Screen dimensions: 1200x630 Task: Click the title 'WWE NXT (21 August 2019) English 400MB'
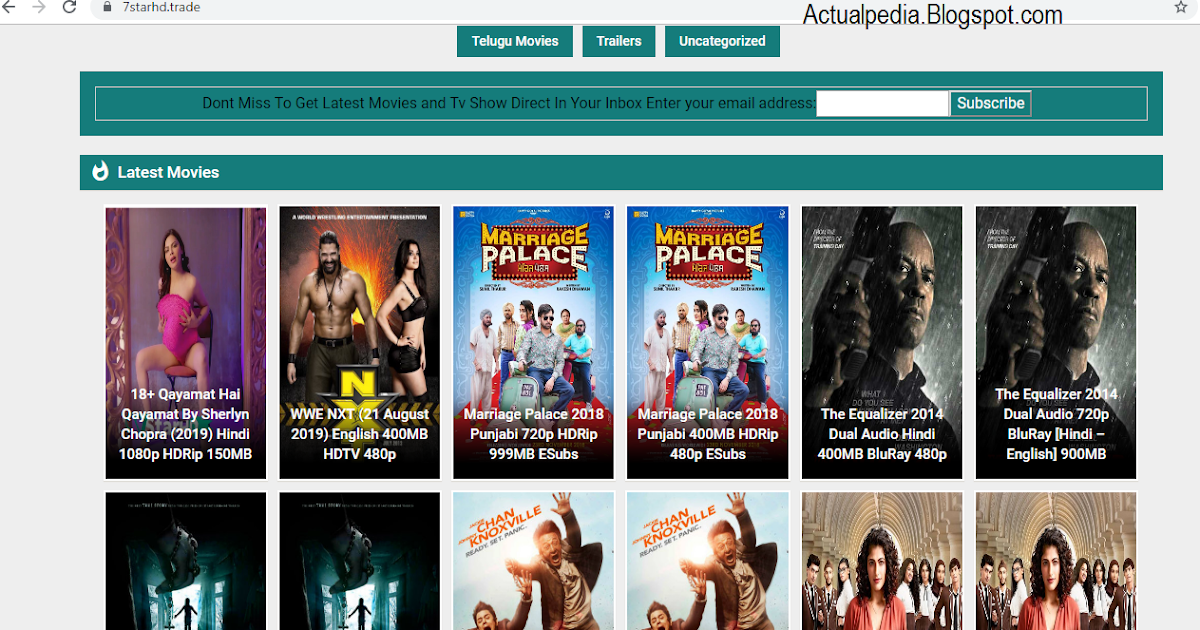(x=360, y=434)
